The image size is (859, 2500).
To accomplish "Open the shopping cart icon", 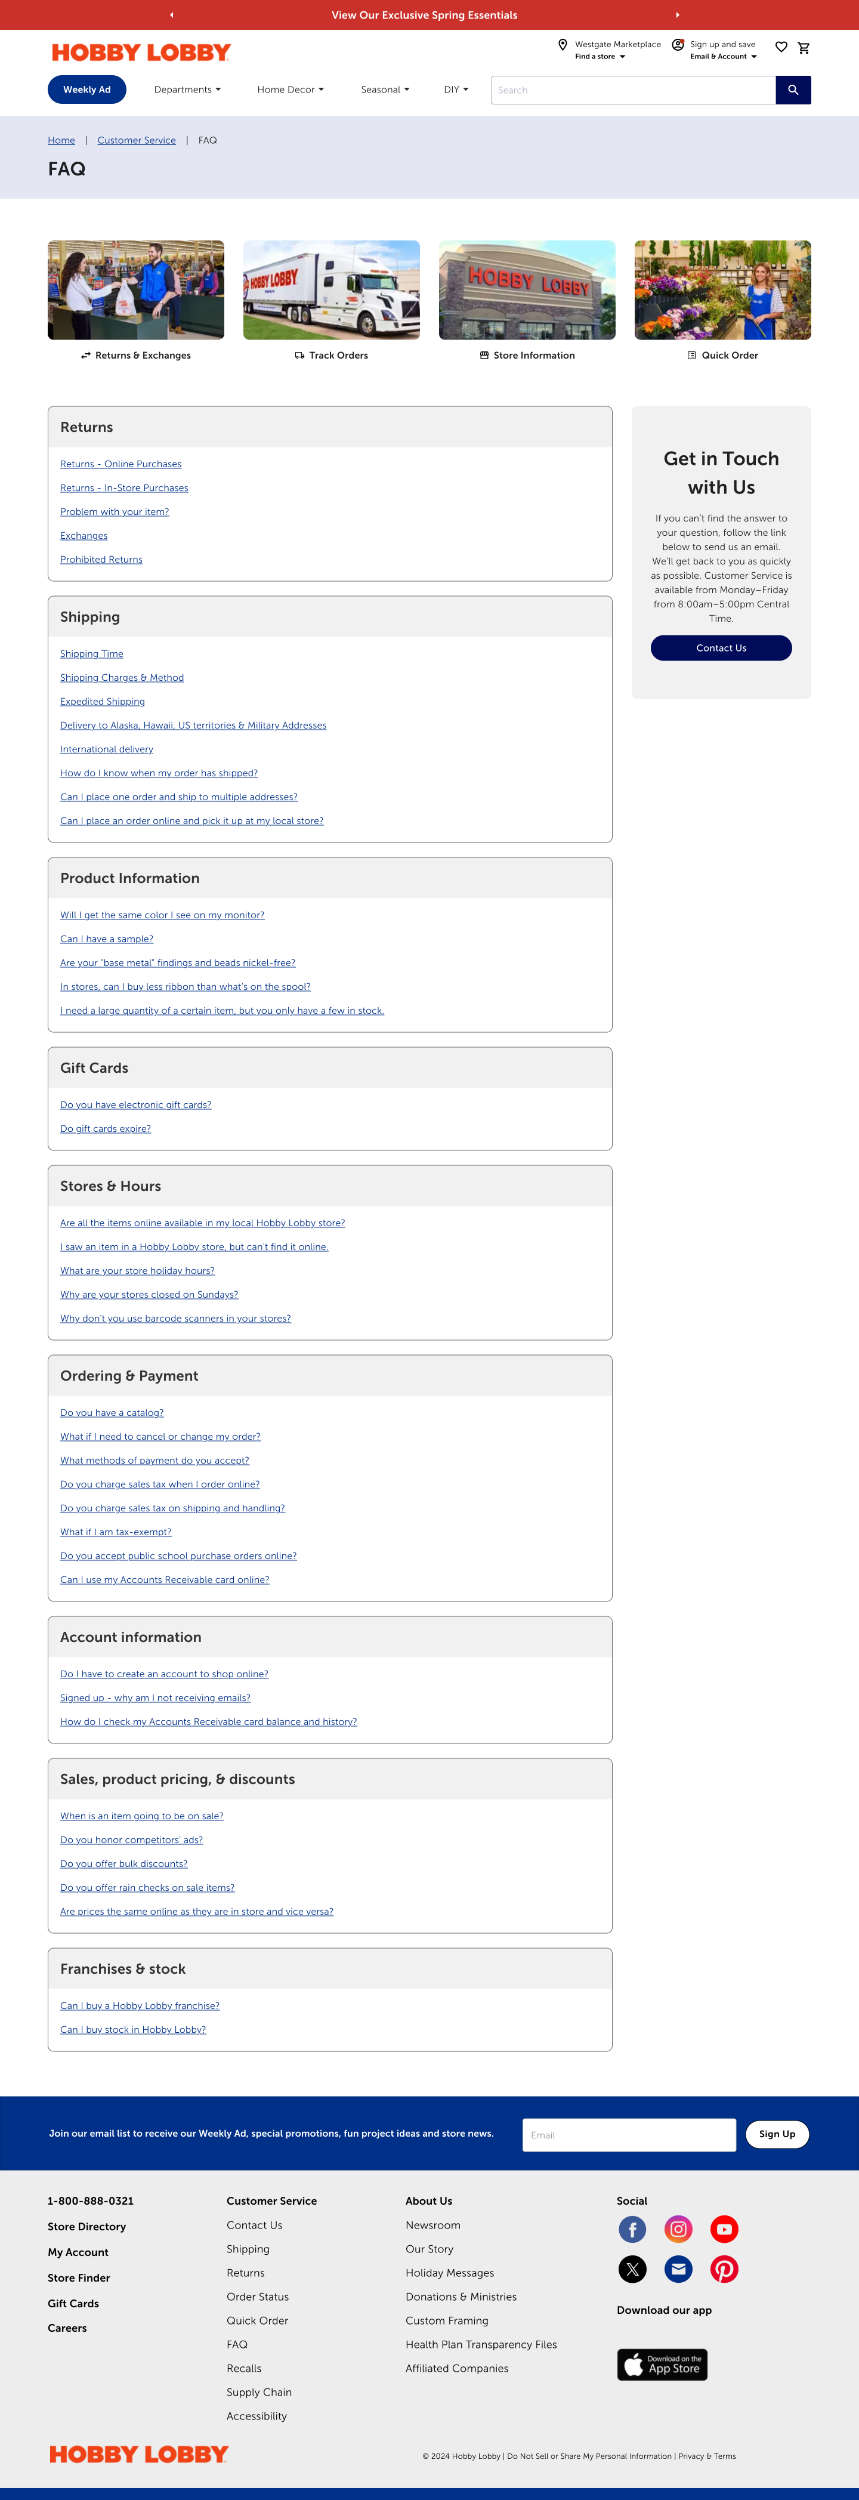I will click(x=803, y=48).
